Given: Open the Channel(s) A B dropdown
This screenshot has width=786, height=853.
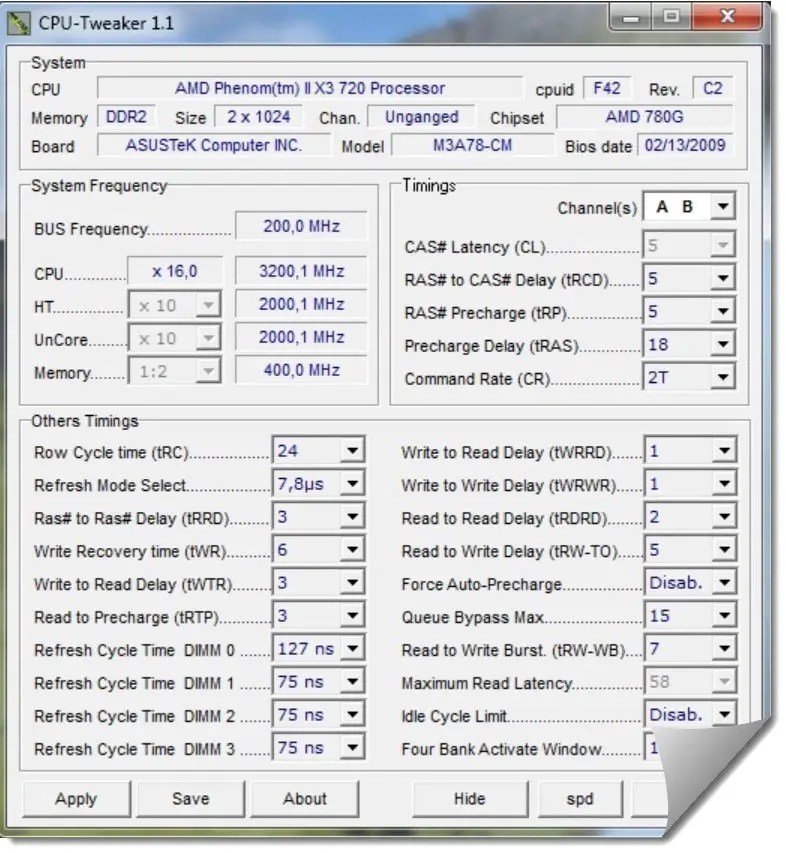Looking at the screenshot, I should tap(689, 207).
